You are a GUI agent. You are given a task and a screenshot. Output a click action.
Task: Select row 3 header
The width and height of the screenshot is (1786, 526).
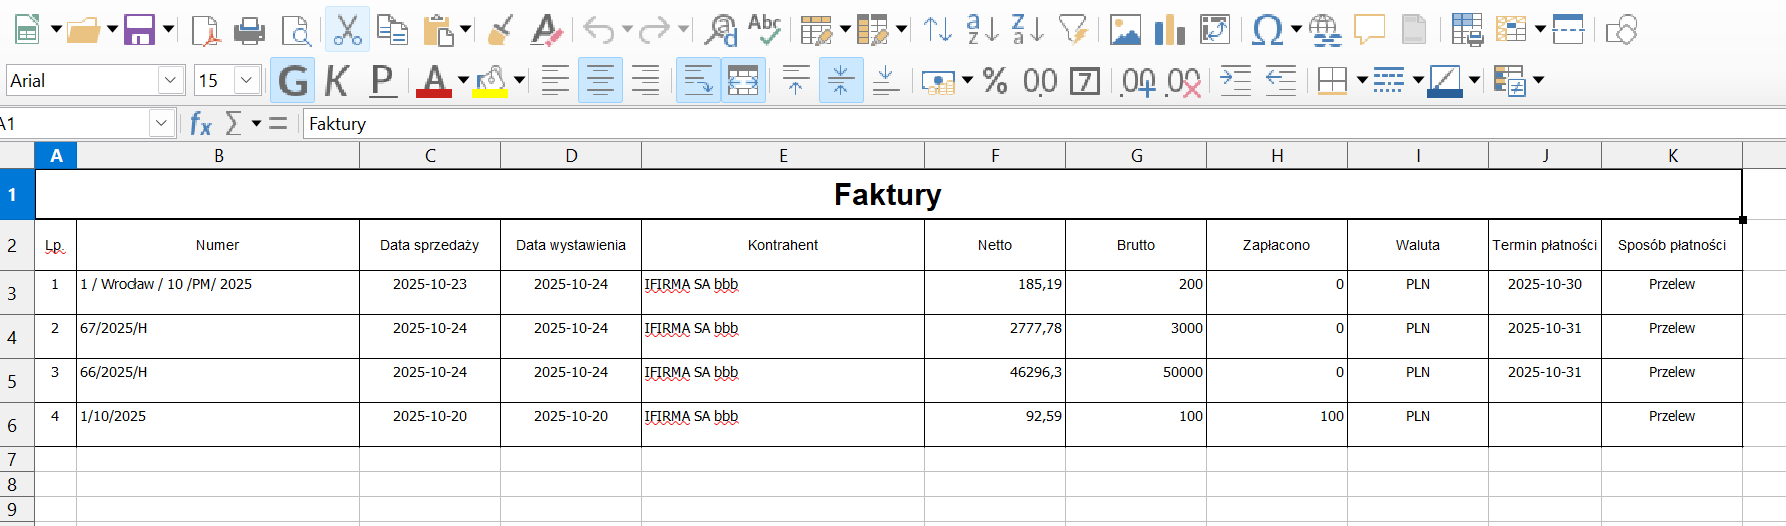click(x=12, y=293)
